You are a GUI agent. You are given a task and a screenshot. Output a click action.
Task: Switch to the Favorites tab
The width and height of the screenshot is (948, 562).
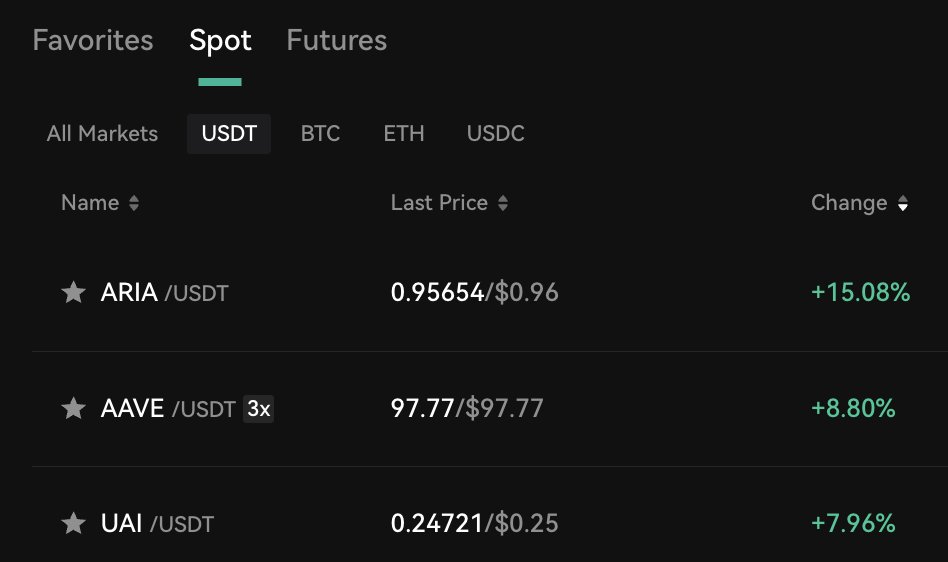pos(93,41)
